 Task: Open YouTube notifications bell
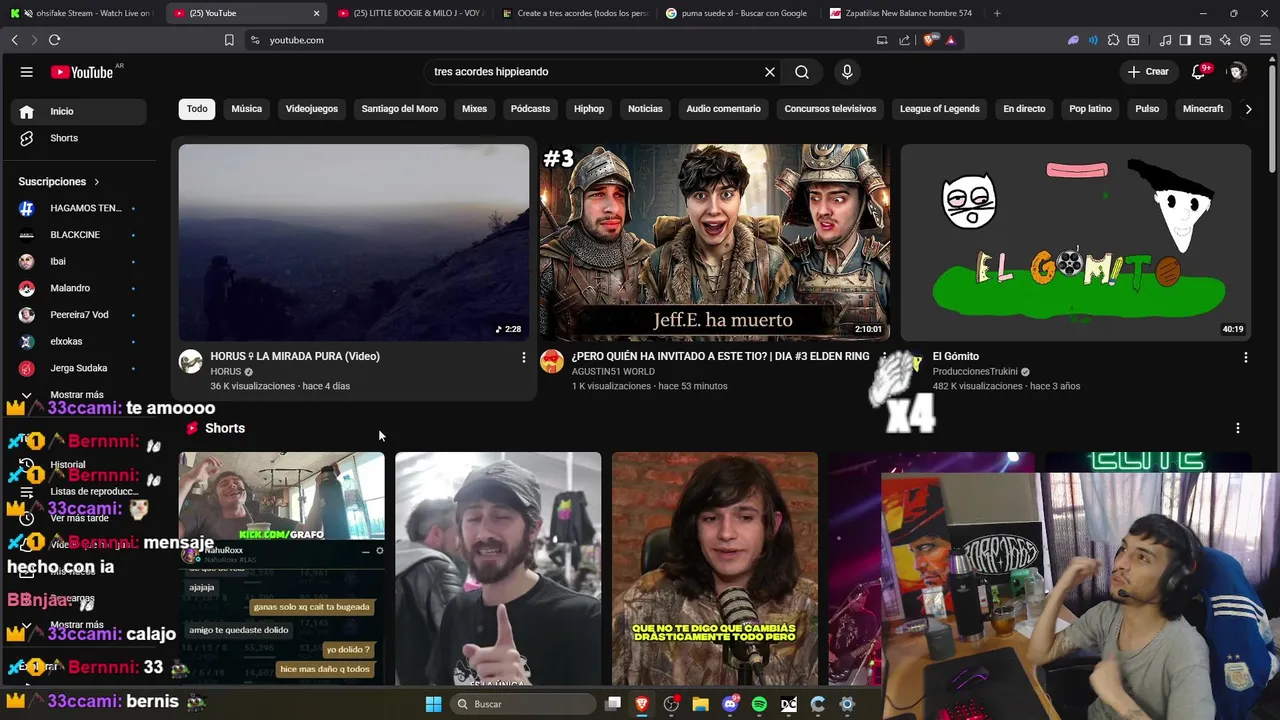(x=1199, y=72)
